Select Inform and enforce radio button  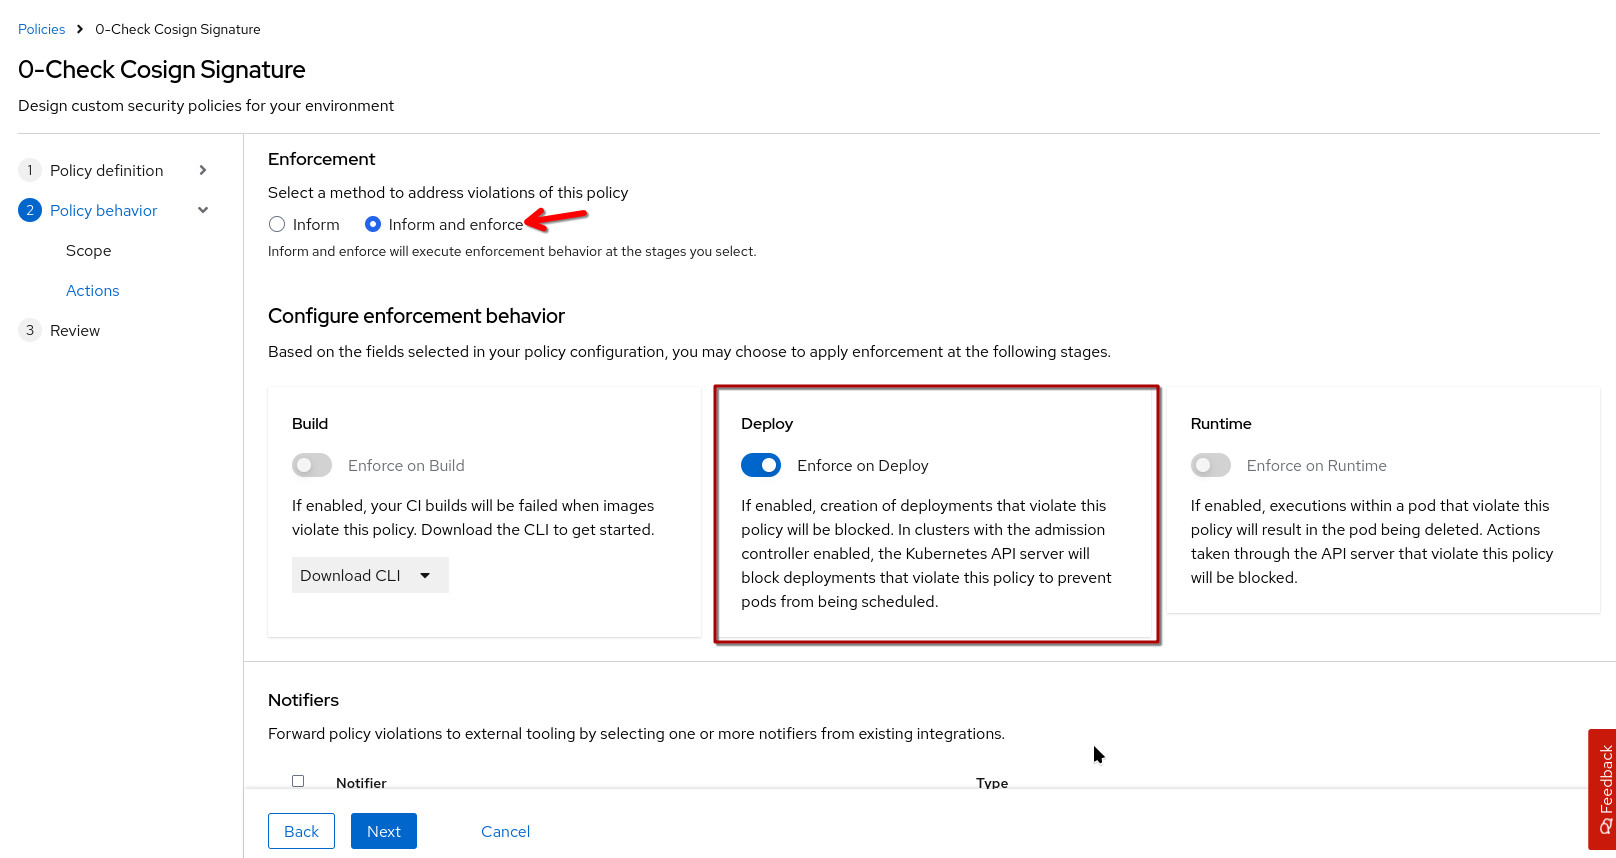373,224
